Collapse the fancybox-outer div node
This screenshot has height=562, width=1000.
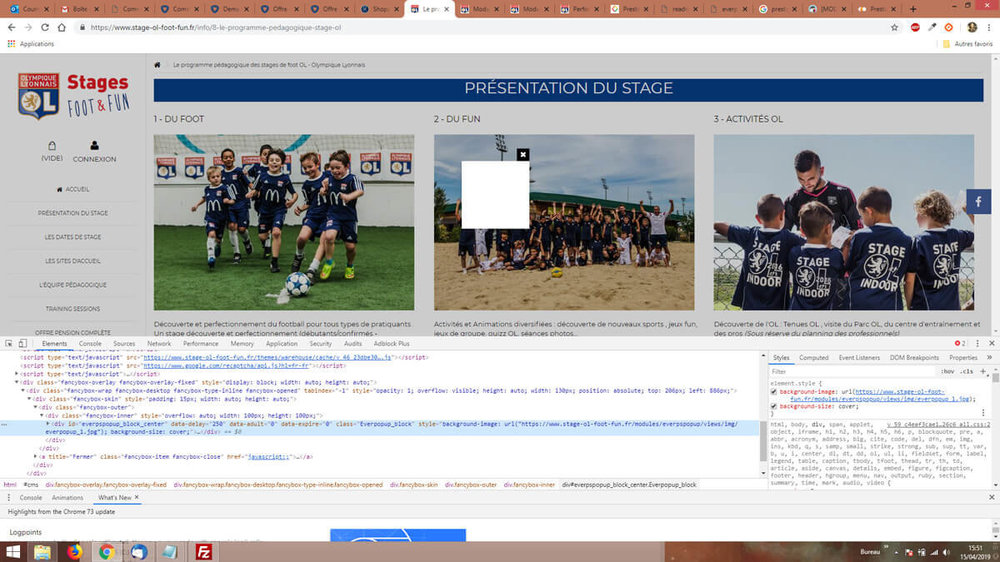(x=36, y=407)
